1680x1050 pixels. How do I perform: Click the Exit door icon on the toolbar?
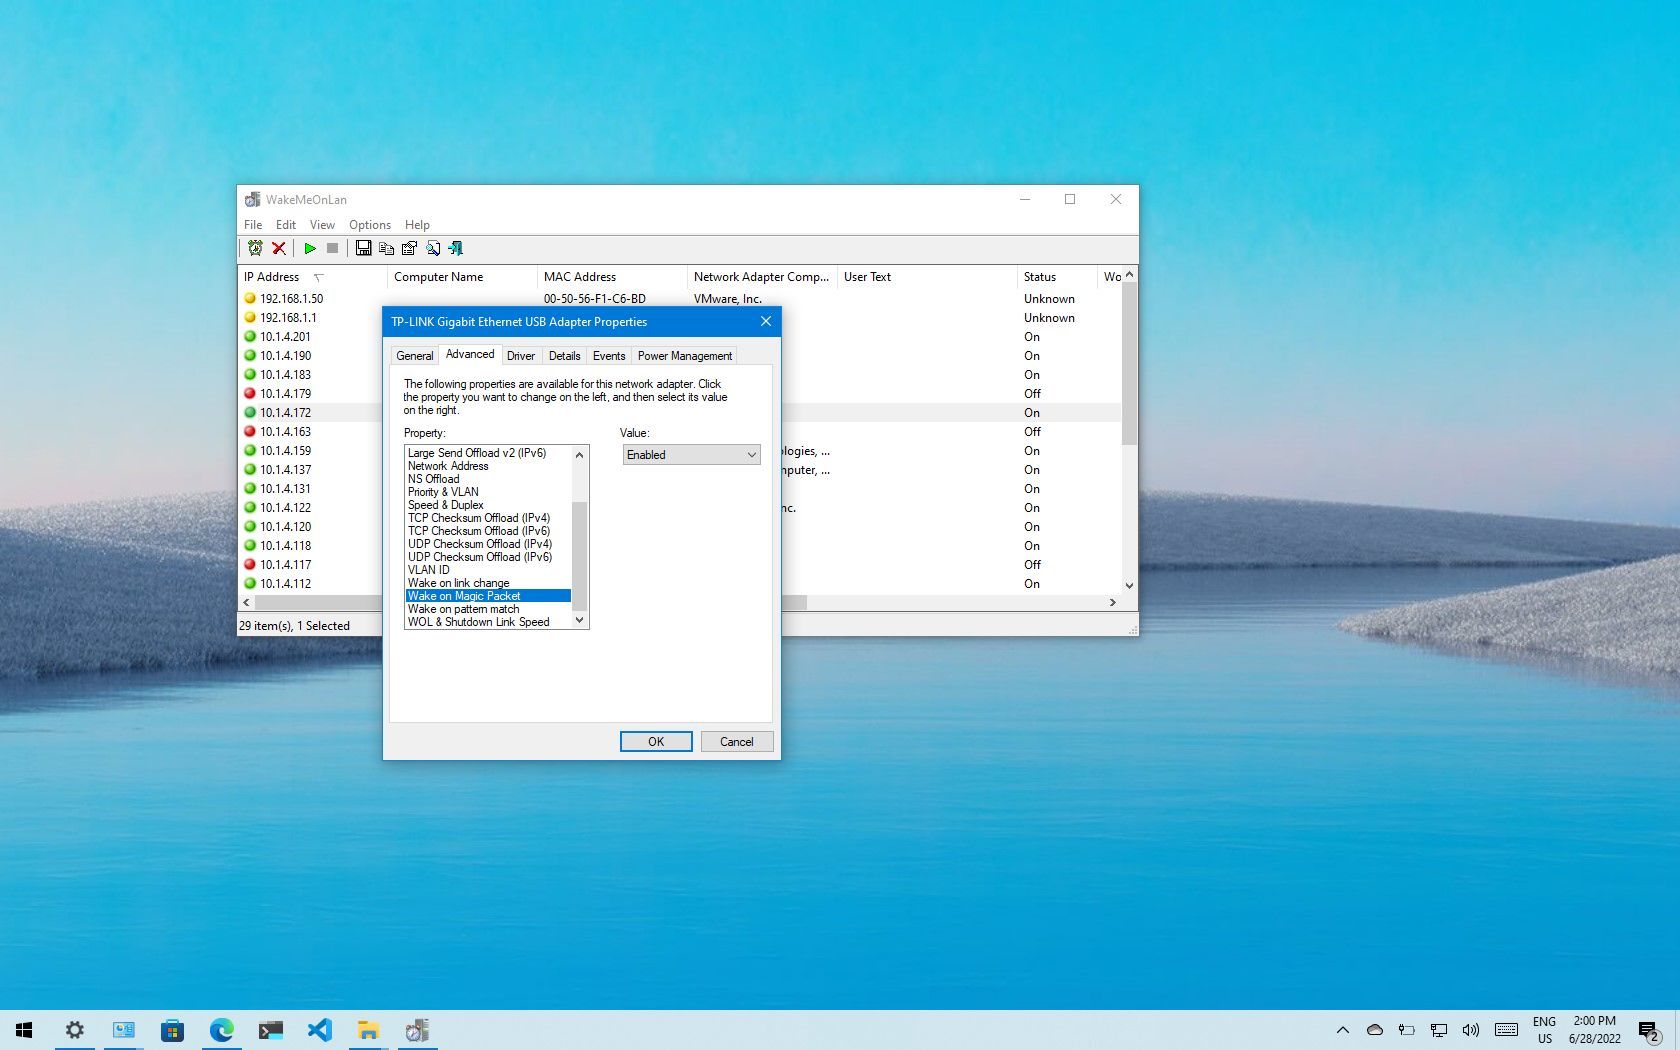(x=456, y=248)
